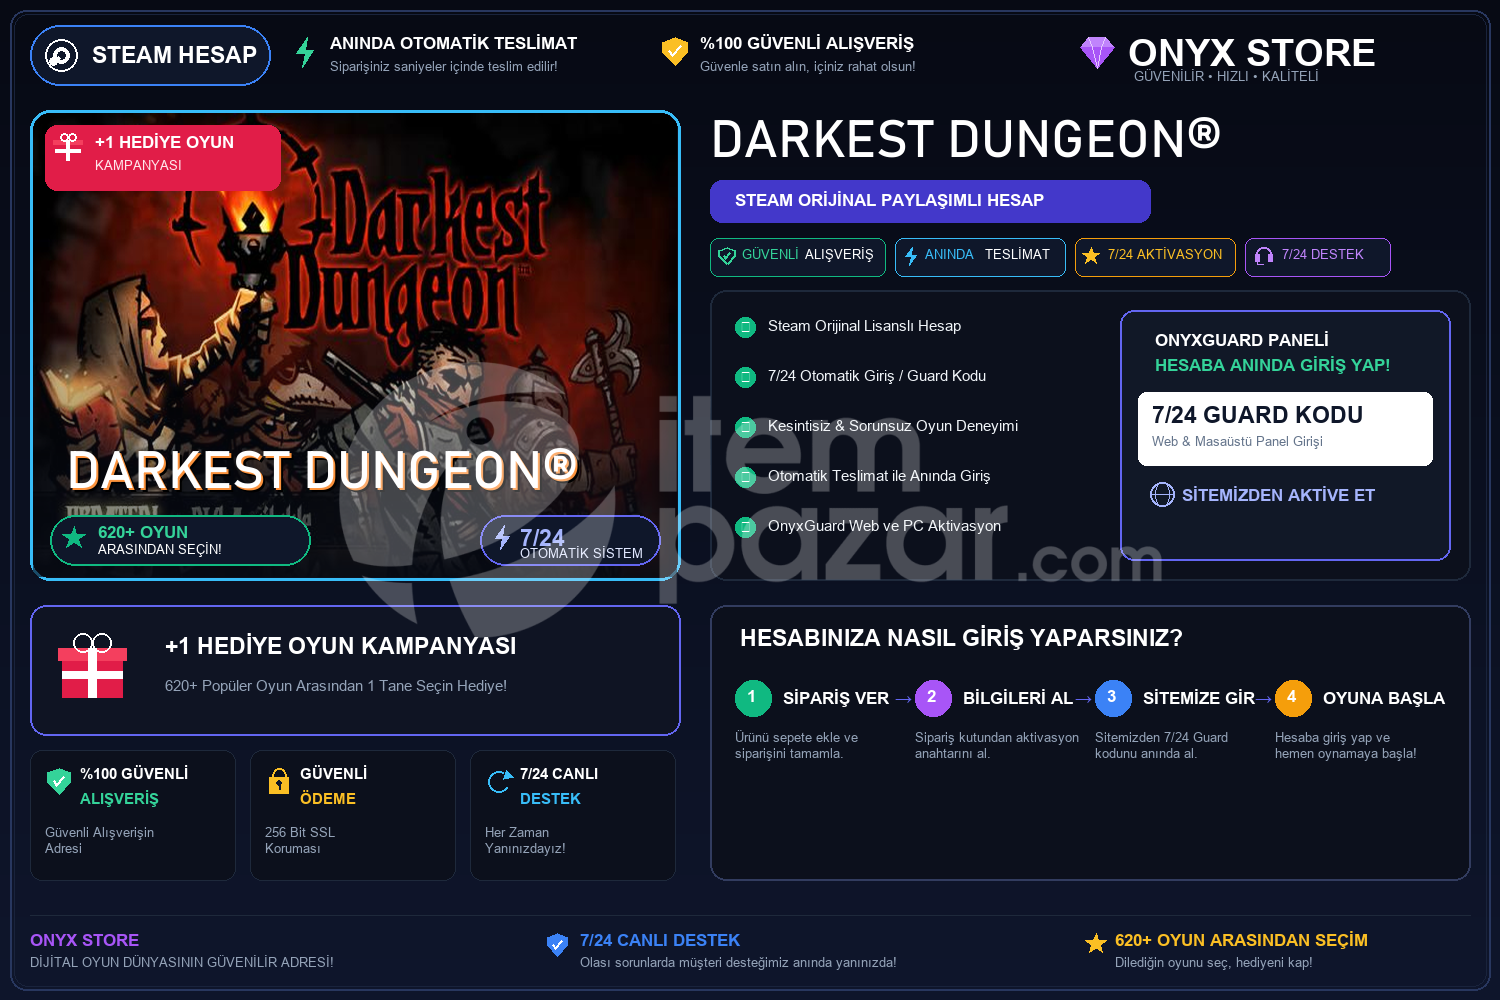
Task: Click the Sipariş Ver step label
Action: [x=836, y=698]
